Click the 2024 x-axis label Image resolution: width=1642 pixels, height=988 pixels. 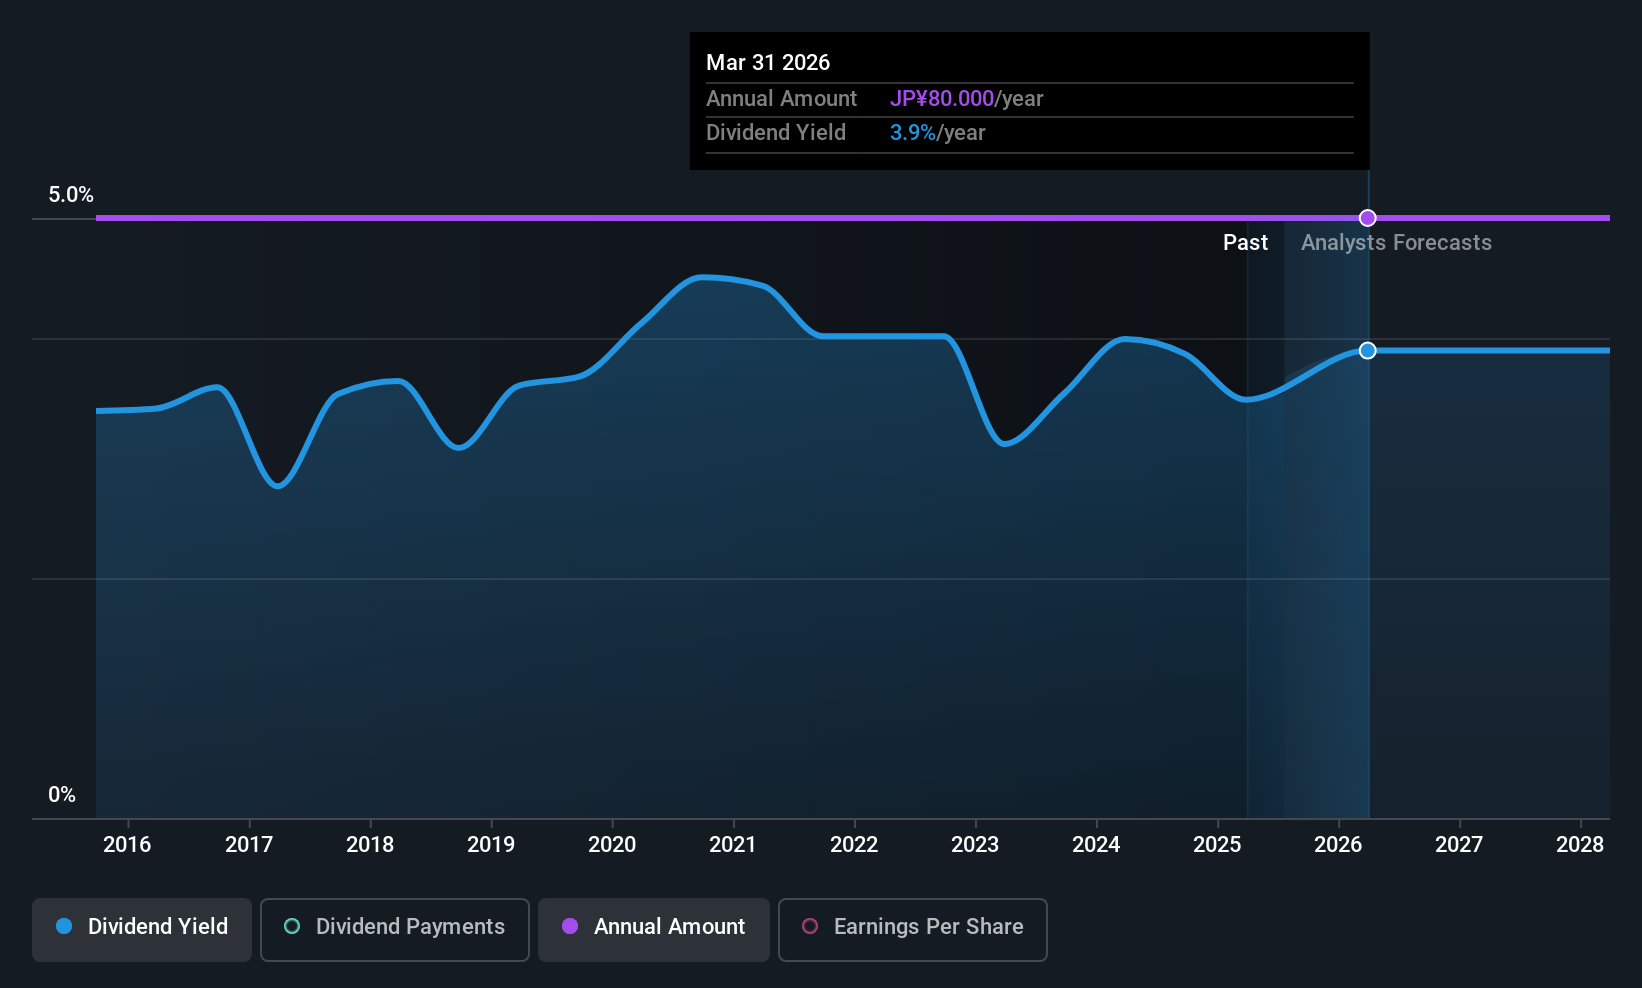pyautogui.click(x=1096, y=845)
